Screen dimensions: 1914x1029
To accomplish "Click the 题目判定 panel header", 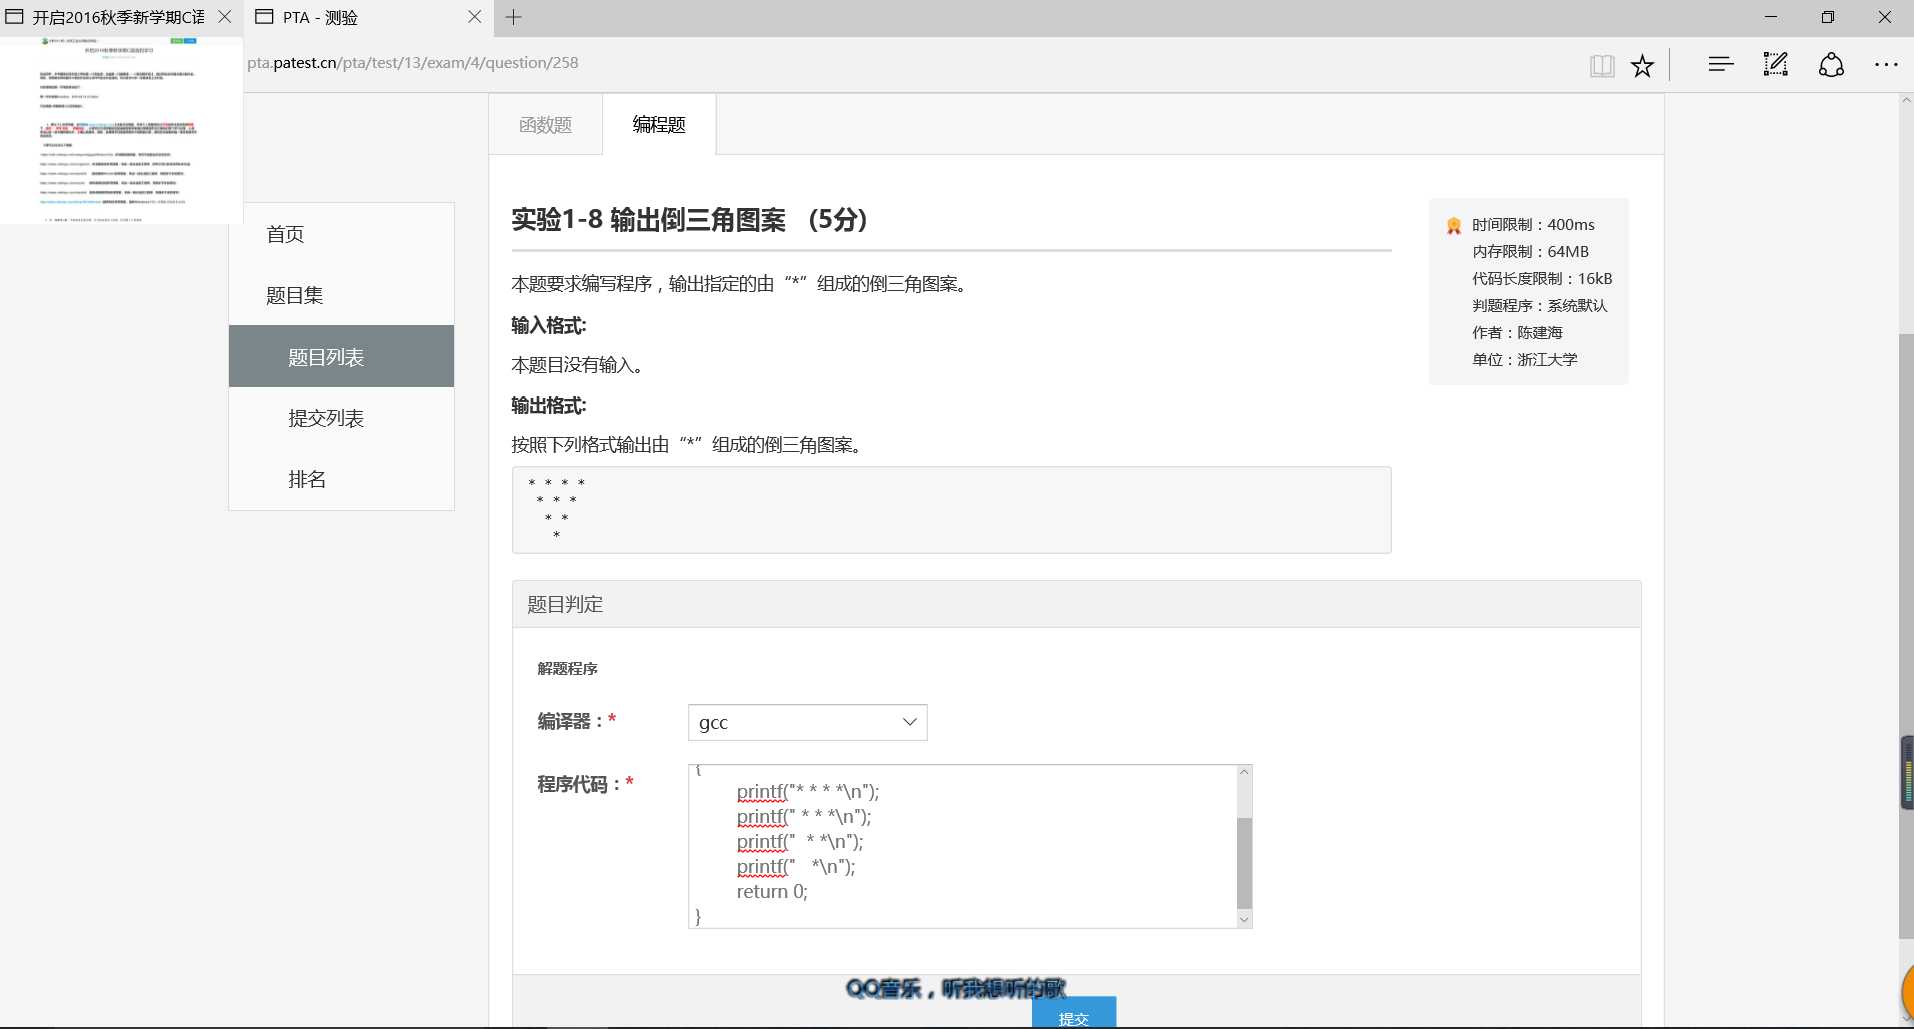I will 1076,604.
